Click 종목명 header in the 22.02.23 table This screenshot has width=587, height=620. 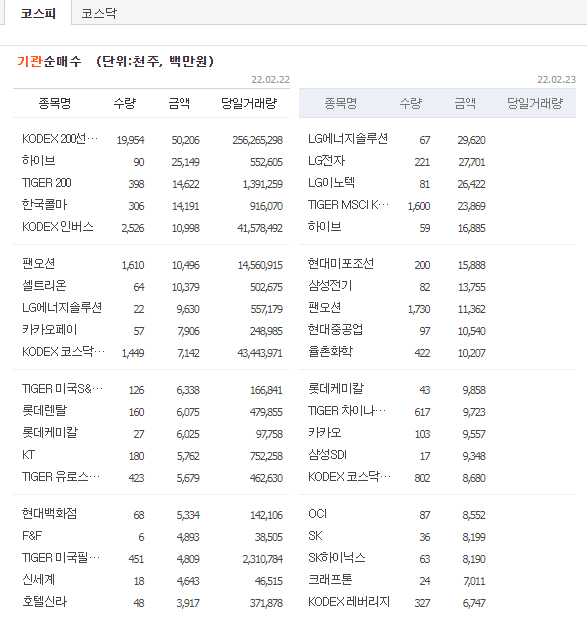click(x=340, y=103)
